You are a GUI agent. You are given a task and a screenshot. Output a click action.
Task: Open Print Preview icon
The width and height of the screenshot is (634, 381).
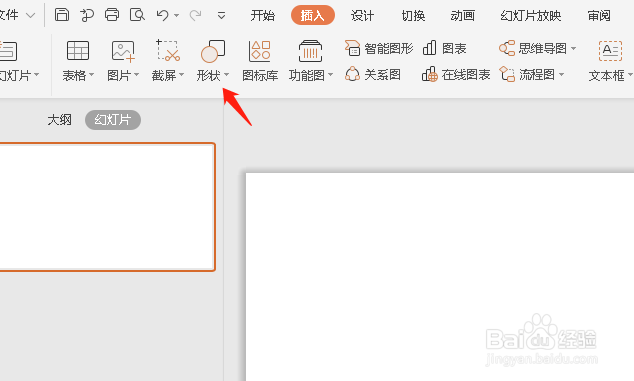137,15
